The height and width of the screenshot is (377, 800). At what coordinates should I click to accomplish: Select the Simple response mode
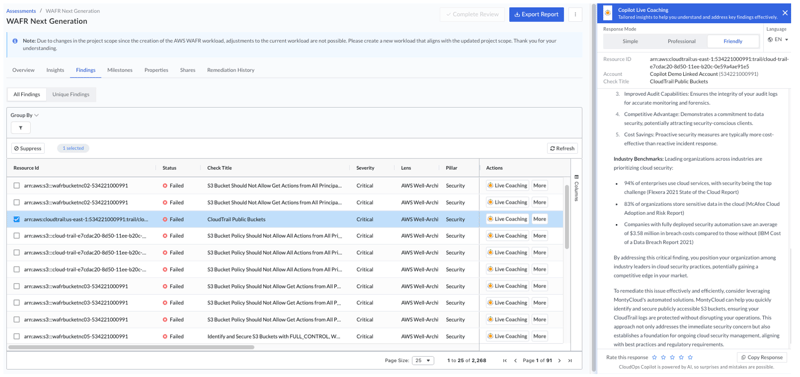tap(630, 41)
